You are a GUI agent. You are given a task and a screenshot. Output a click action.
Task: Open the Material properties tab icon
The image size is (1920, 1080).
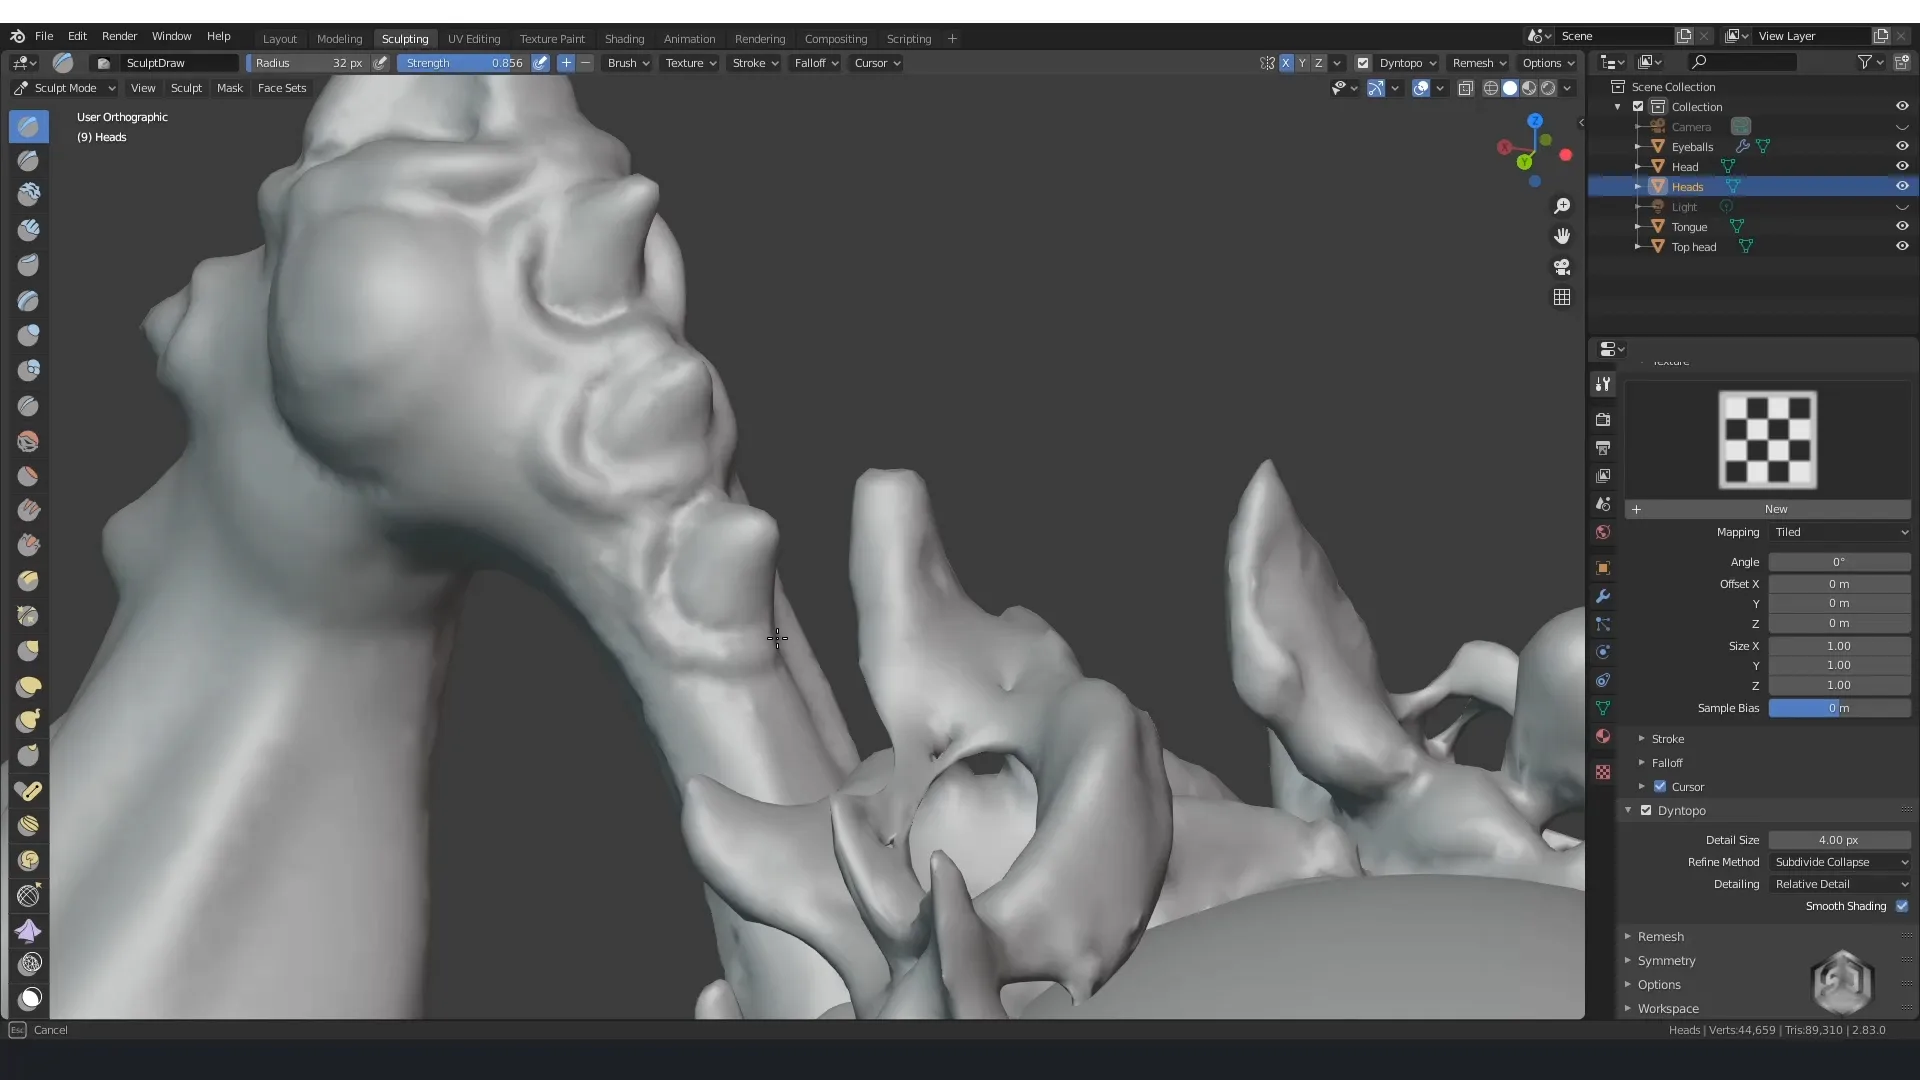[1603, 736]
